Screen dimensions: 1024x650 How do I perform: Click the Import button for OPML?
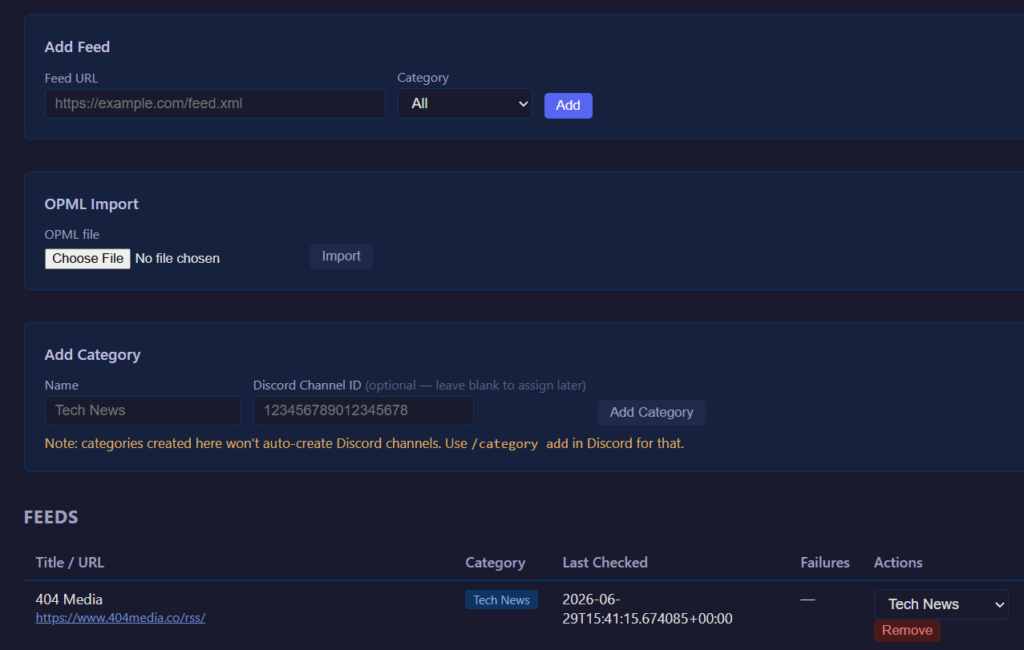(x=341, y=256)
